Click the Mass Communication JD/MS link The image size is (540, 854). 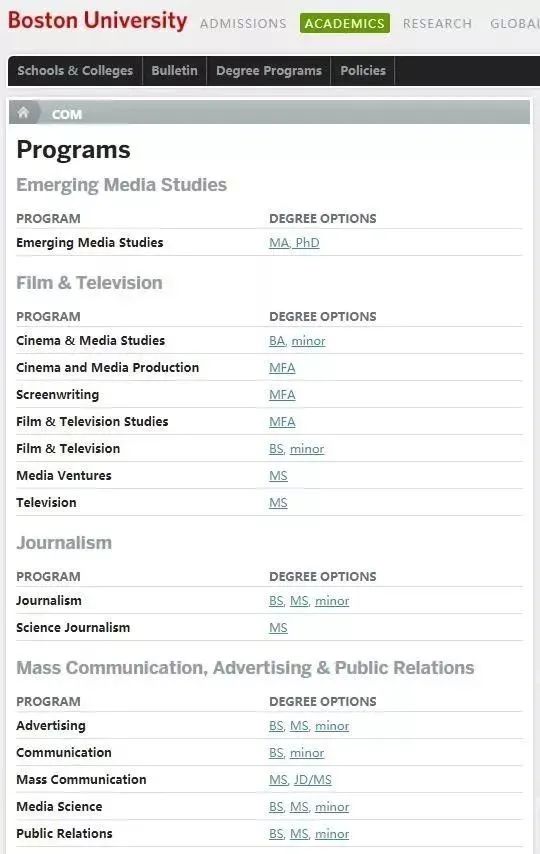tap(313, 780)
